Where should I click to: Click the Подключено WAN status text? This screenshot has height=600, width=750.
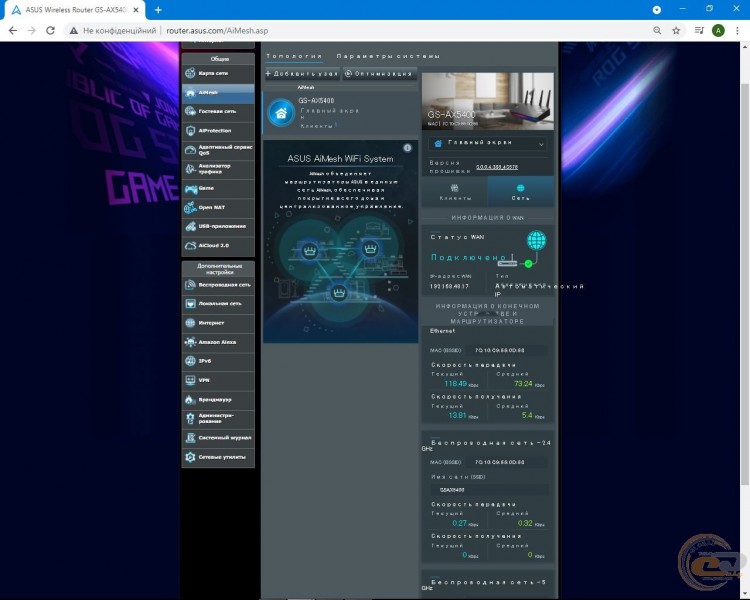(468, 257)
